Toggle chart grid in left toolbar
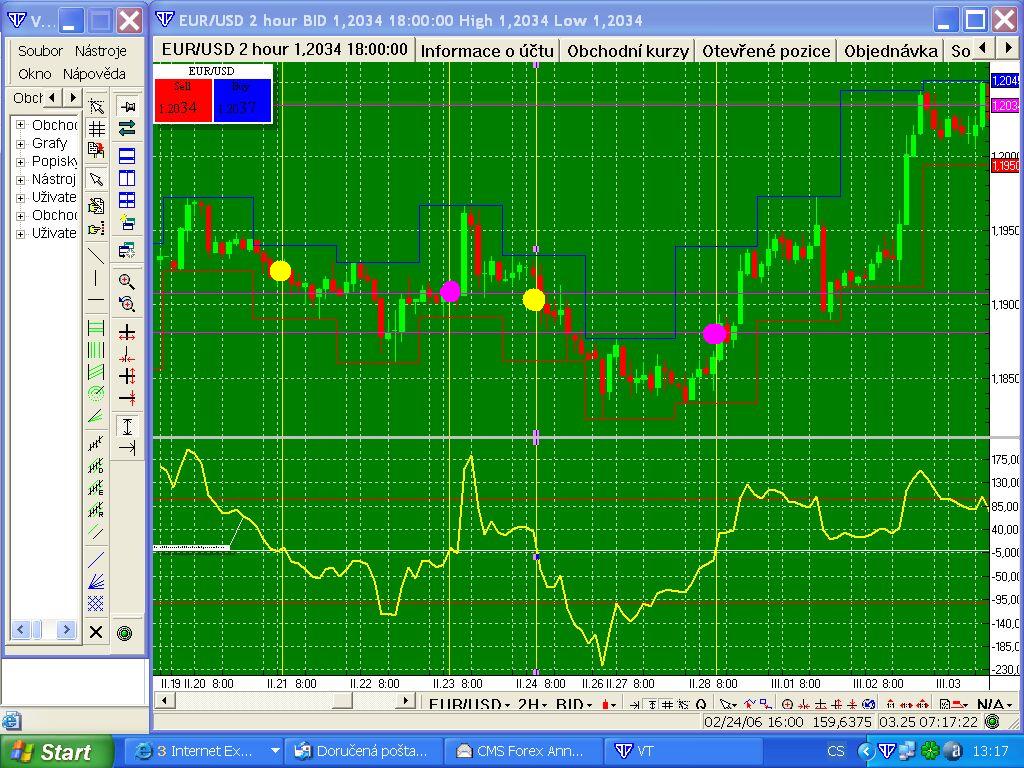The width and height of the screenshot is (1024, 768). tap(96, 129)
